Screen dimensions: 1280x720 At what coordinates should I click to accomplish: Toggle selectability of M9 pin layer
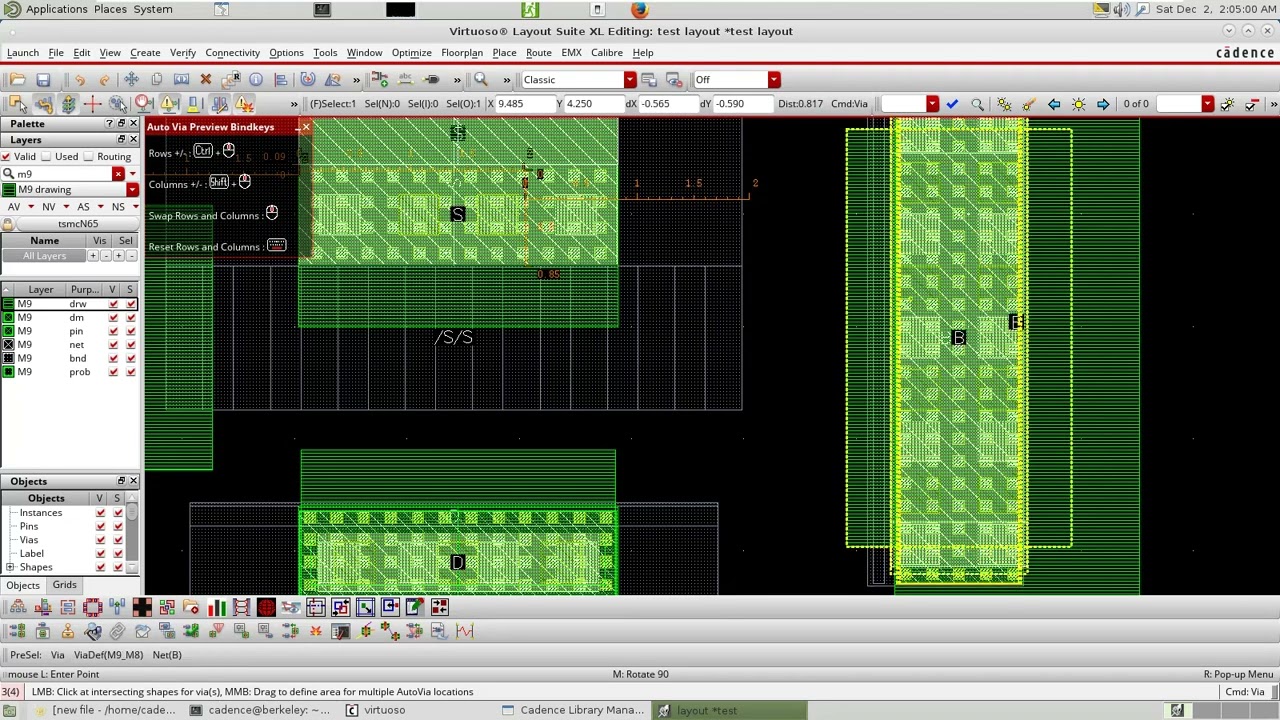click(131, 331)
